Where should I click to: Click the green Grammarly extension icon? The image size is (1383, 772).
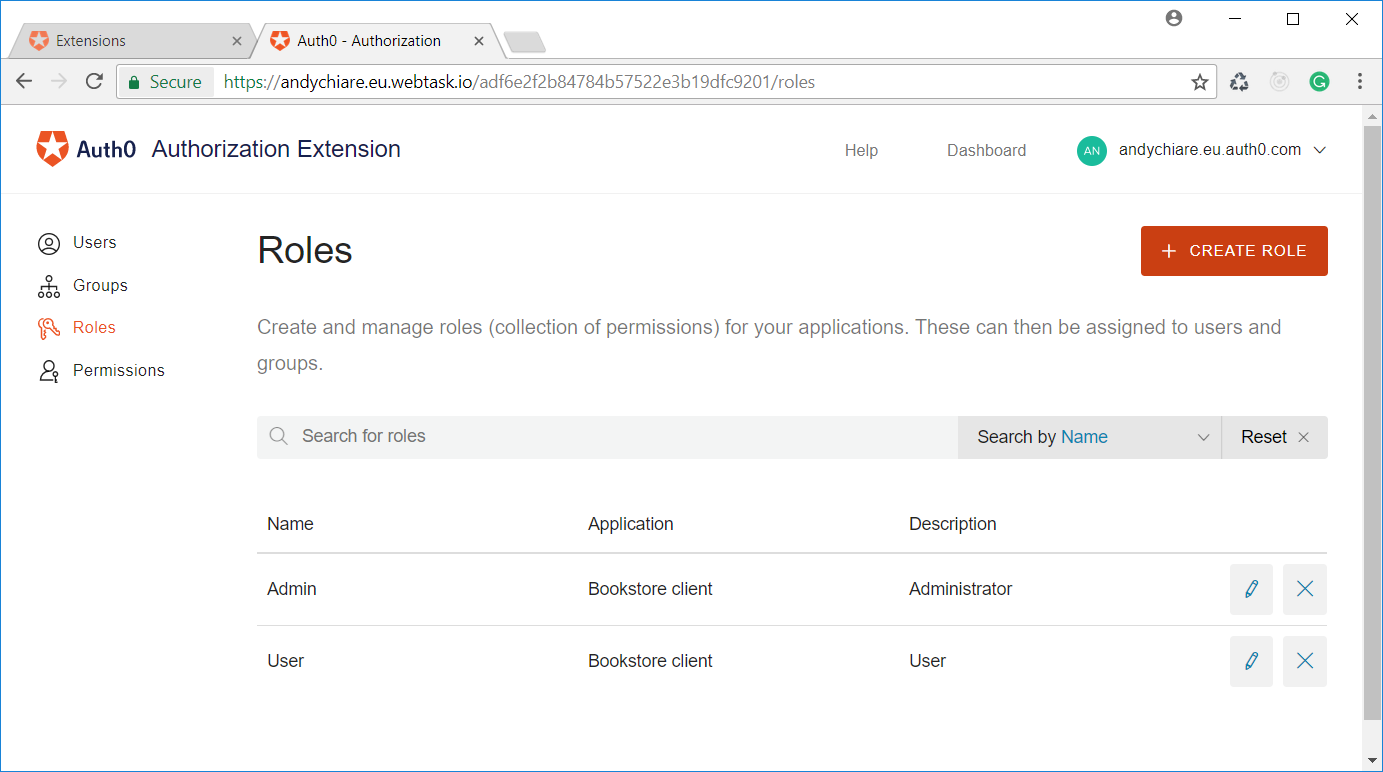[1319, 82]
